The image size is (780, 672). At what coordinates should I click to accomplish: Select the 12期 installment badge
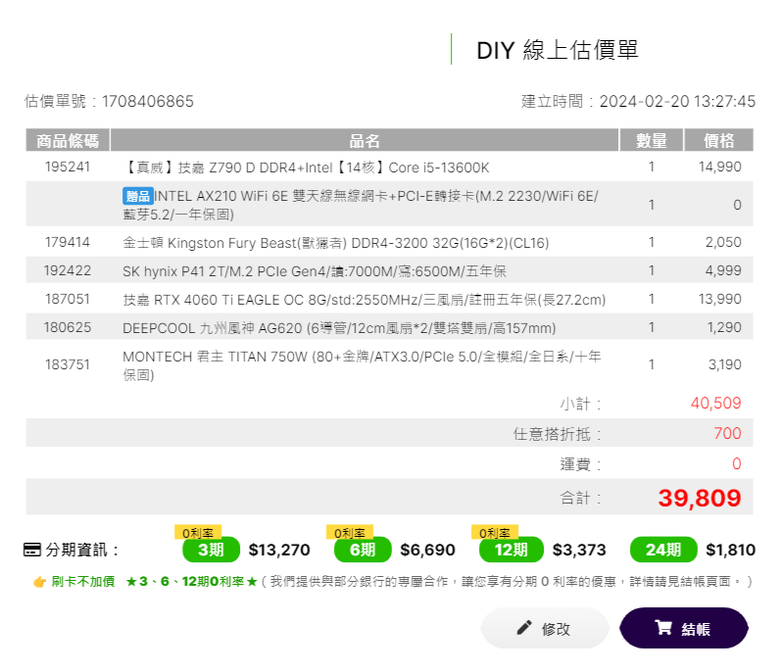511,550
